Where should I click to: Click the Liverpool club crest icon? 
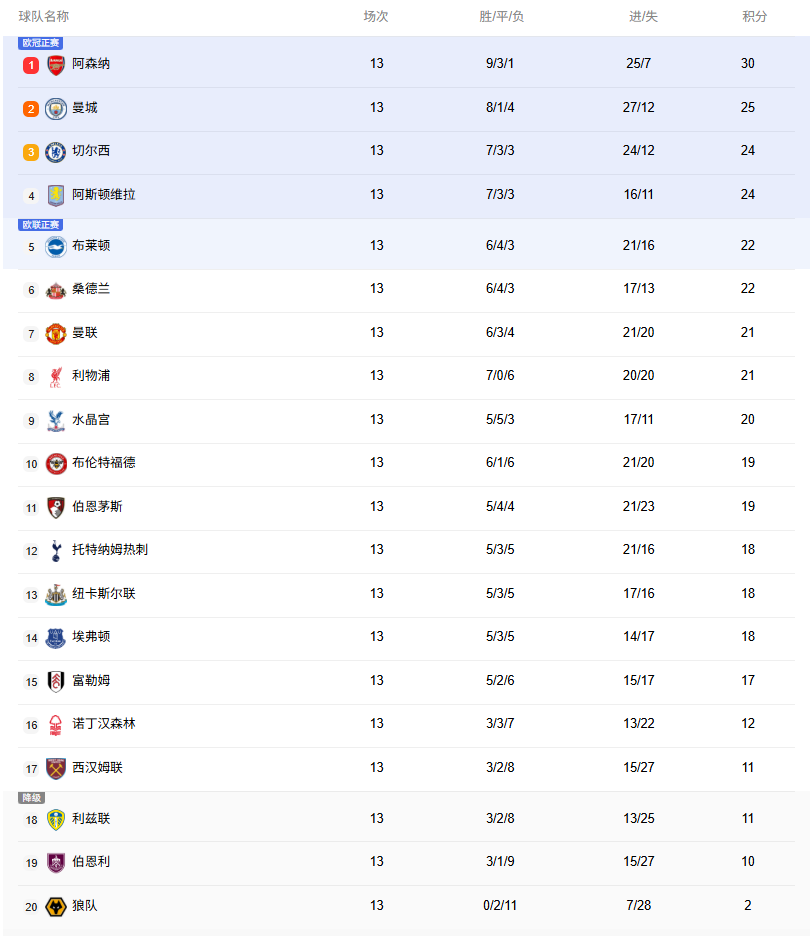coord(56,376)
